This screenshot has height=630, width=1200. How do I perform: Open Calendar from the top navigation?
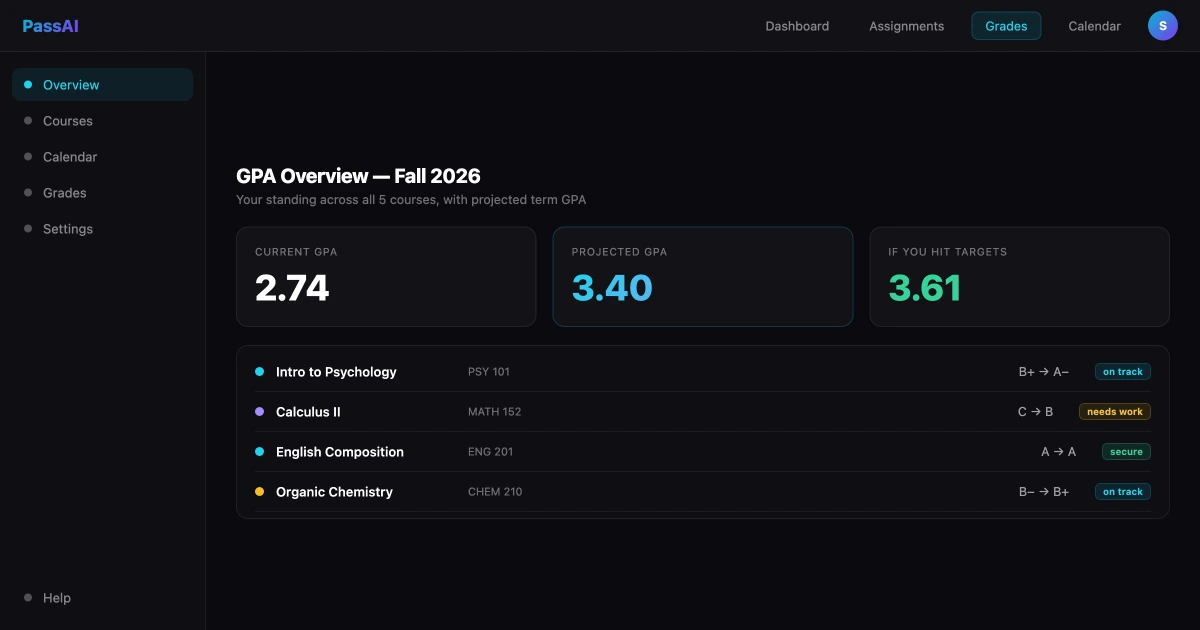coord(1094,26)
